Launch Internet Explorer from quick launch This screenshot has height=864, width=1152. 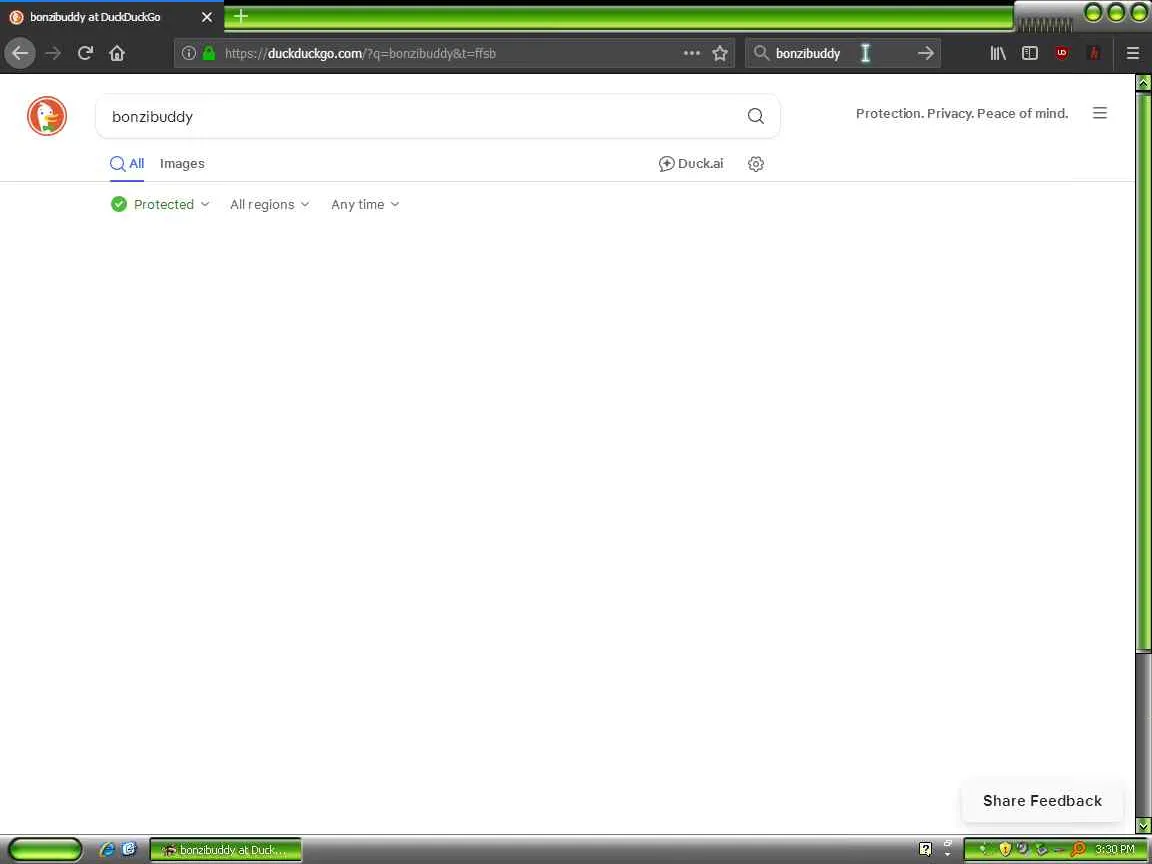pos(107,849)
